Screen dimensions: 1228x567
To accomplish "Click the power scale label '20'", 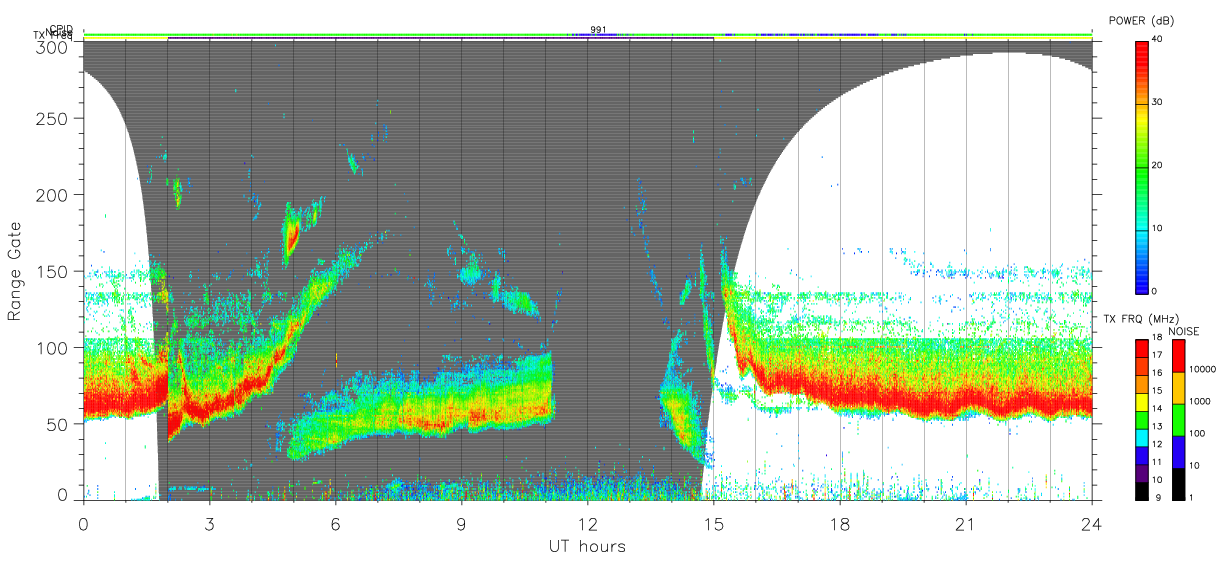I will pos(1157,166).
